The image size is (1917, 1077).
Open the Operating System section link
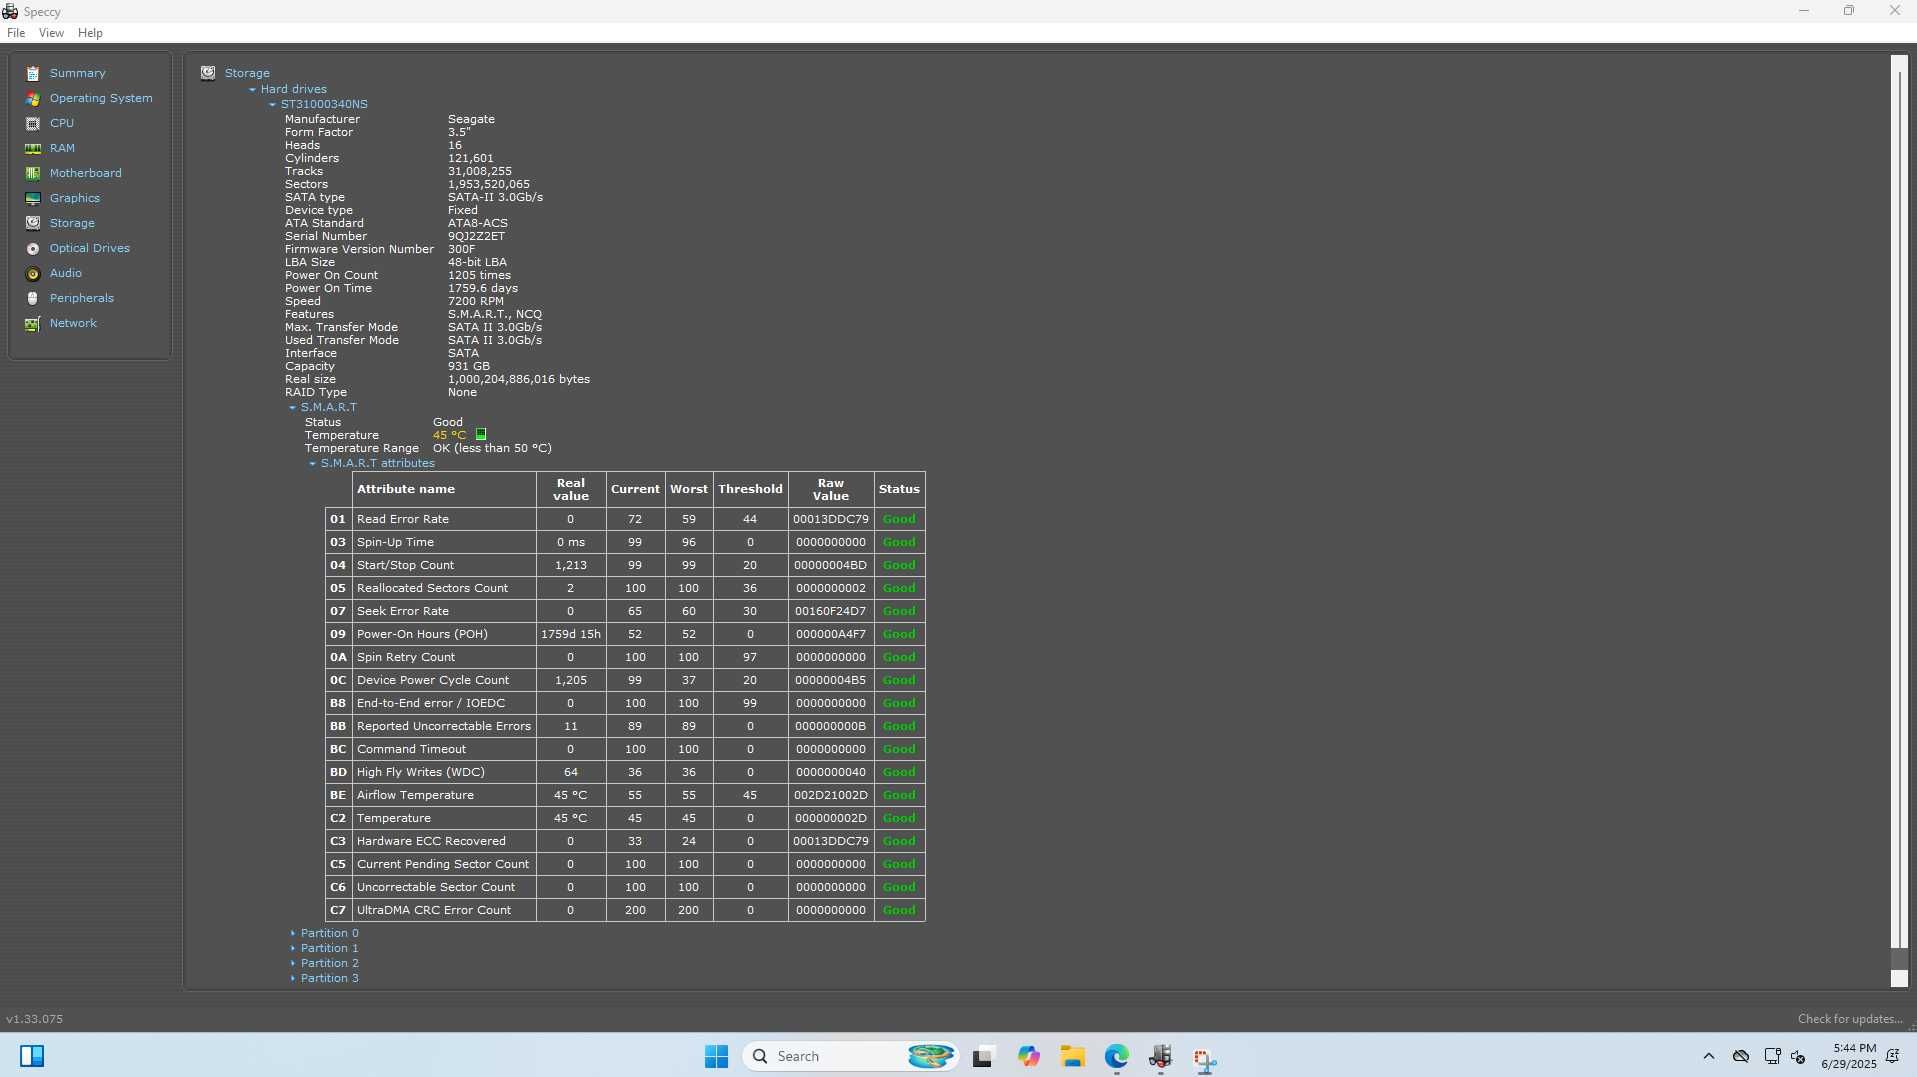[x=101, y=98]
